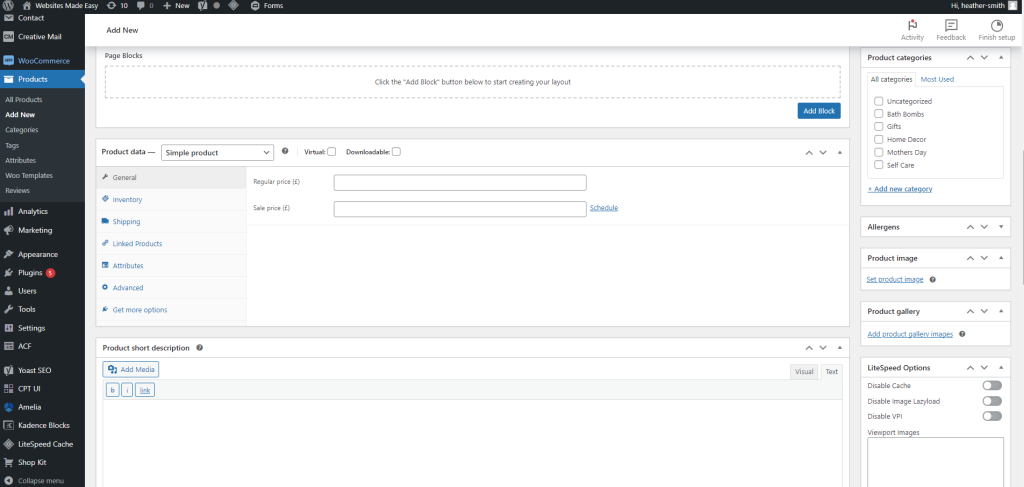Image resolution: width=1024 pixels, height=487 pixels.
Task: Click the Regular price input field
Action: coord(459,182)
